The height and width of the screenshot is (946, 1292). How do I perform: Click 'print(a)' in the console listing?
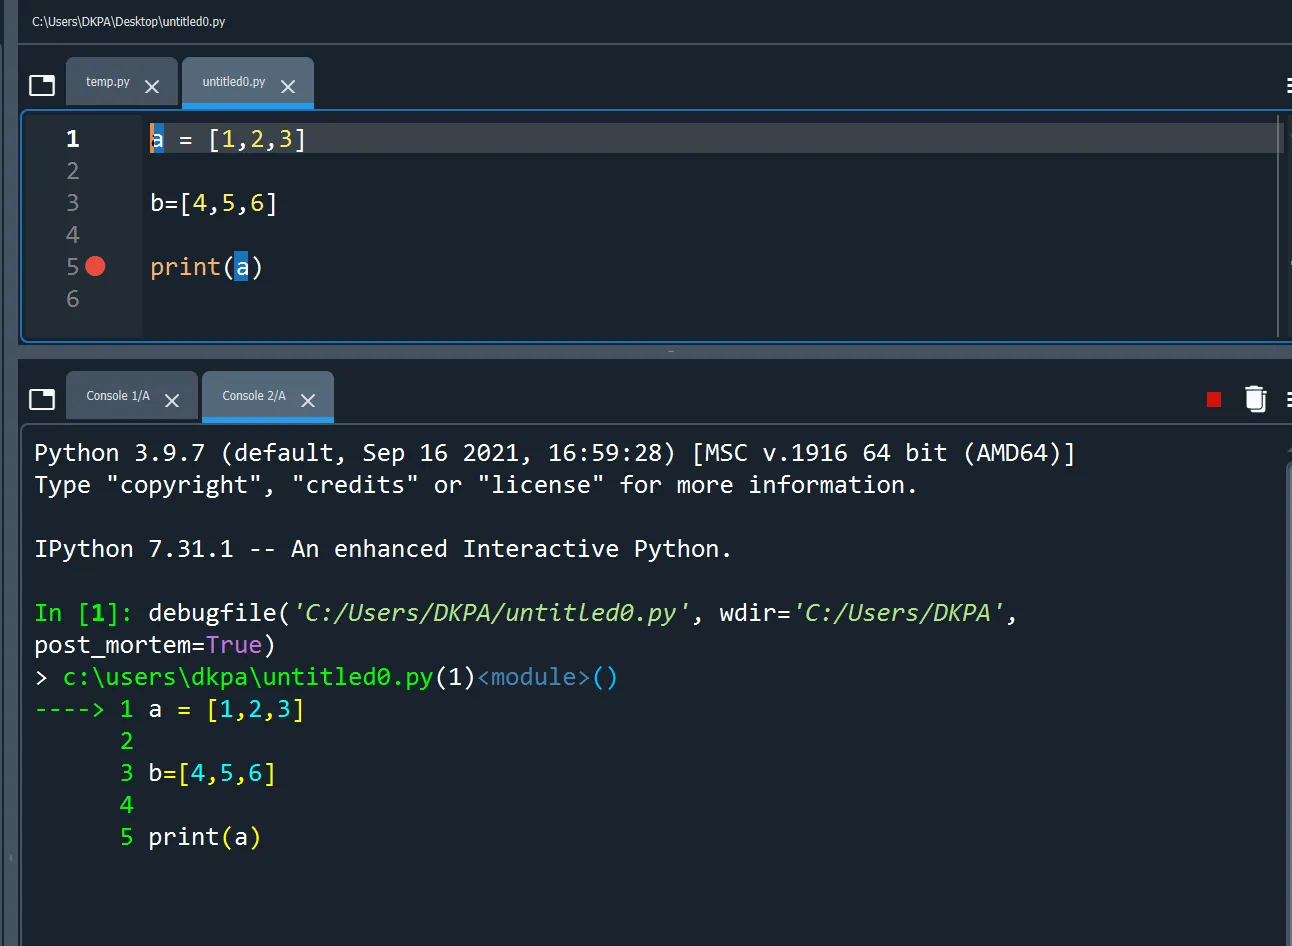[x=205, y=837]
